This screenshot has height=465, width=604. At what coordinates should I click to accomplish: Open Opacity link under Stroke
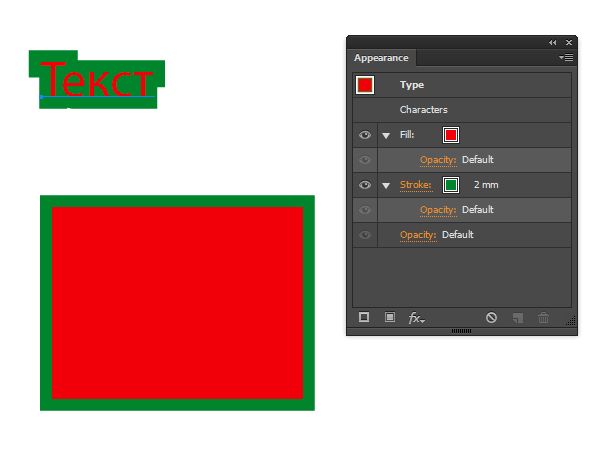[438, 210]
